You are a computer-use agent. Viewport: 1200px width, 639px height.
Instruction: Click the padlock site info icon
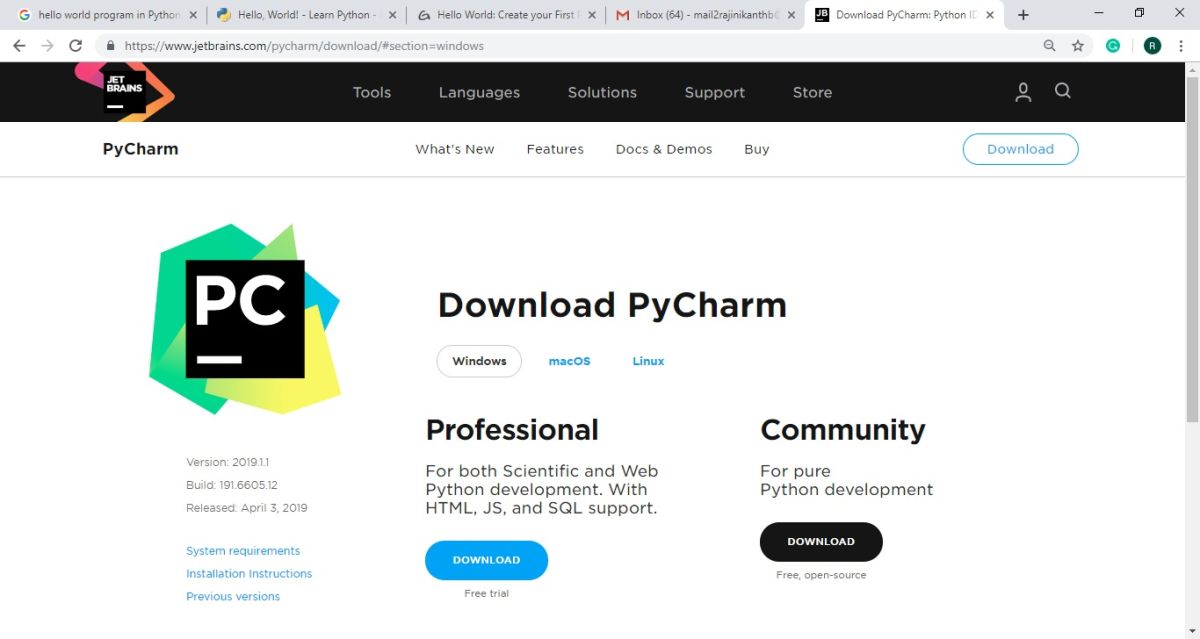click(x=109, y=46)
